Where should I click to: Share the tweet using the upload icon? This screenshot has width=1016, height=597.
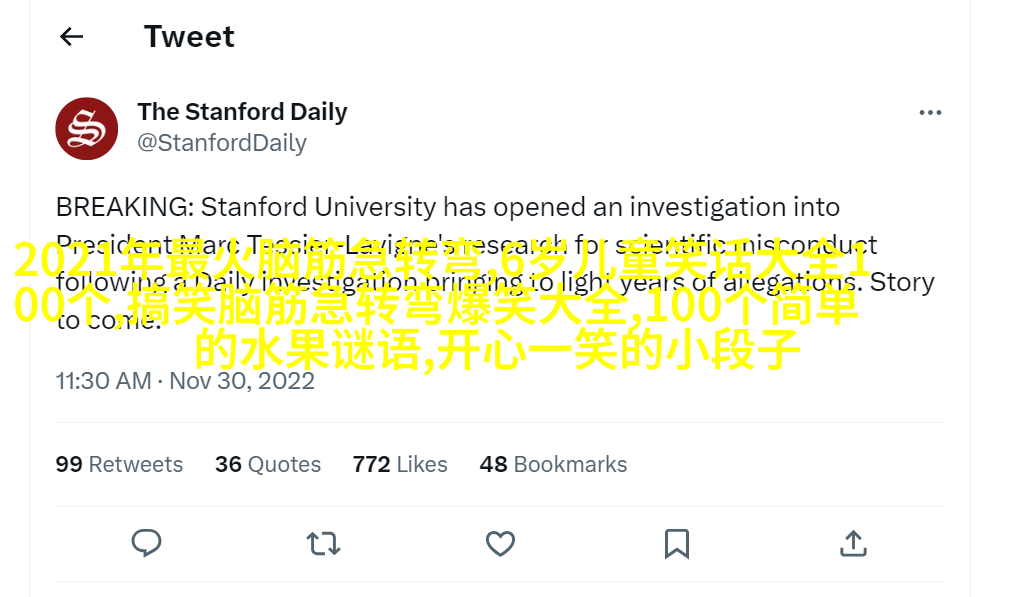(853, 543)
